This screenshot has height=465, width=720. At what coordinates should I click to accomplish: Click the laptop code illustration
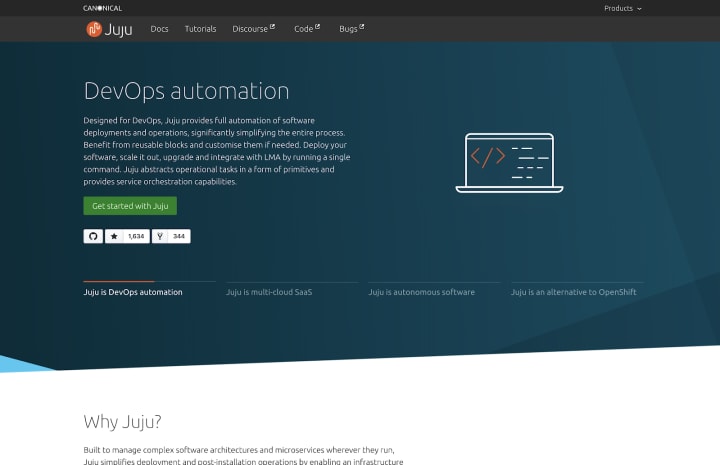coord(509,163)
